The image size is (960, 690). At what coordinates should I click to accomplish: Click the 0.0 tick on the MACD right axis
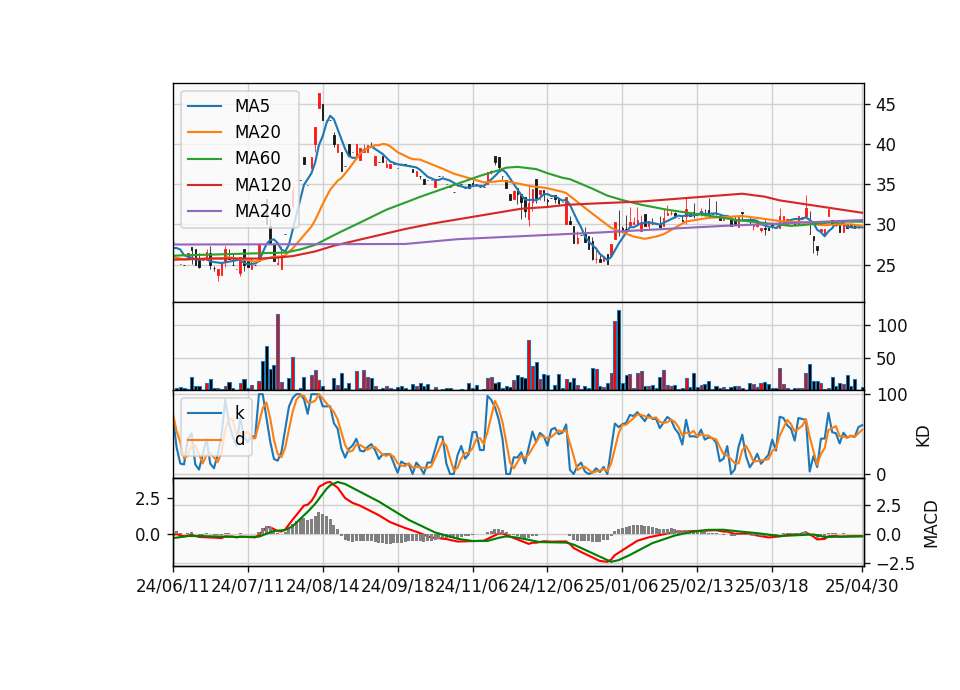(x=888, y=535)
